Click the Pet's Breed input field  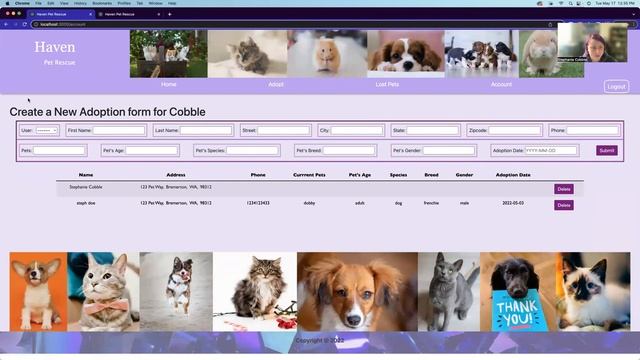point(349,150)
